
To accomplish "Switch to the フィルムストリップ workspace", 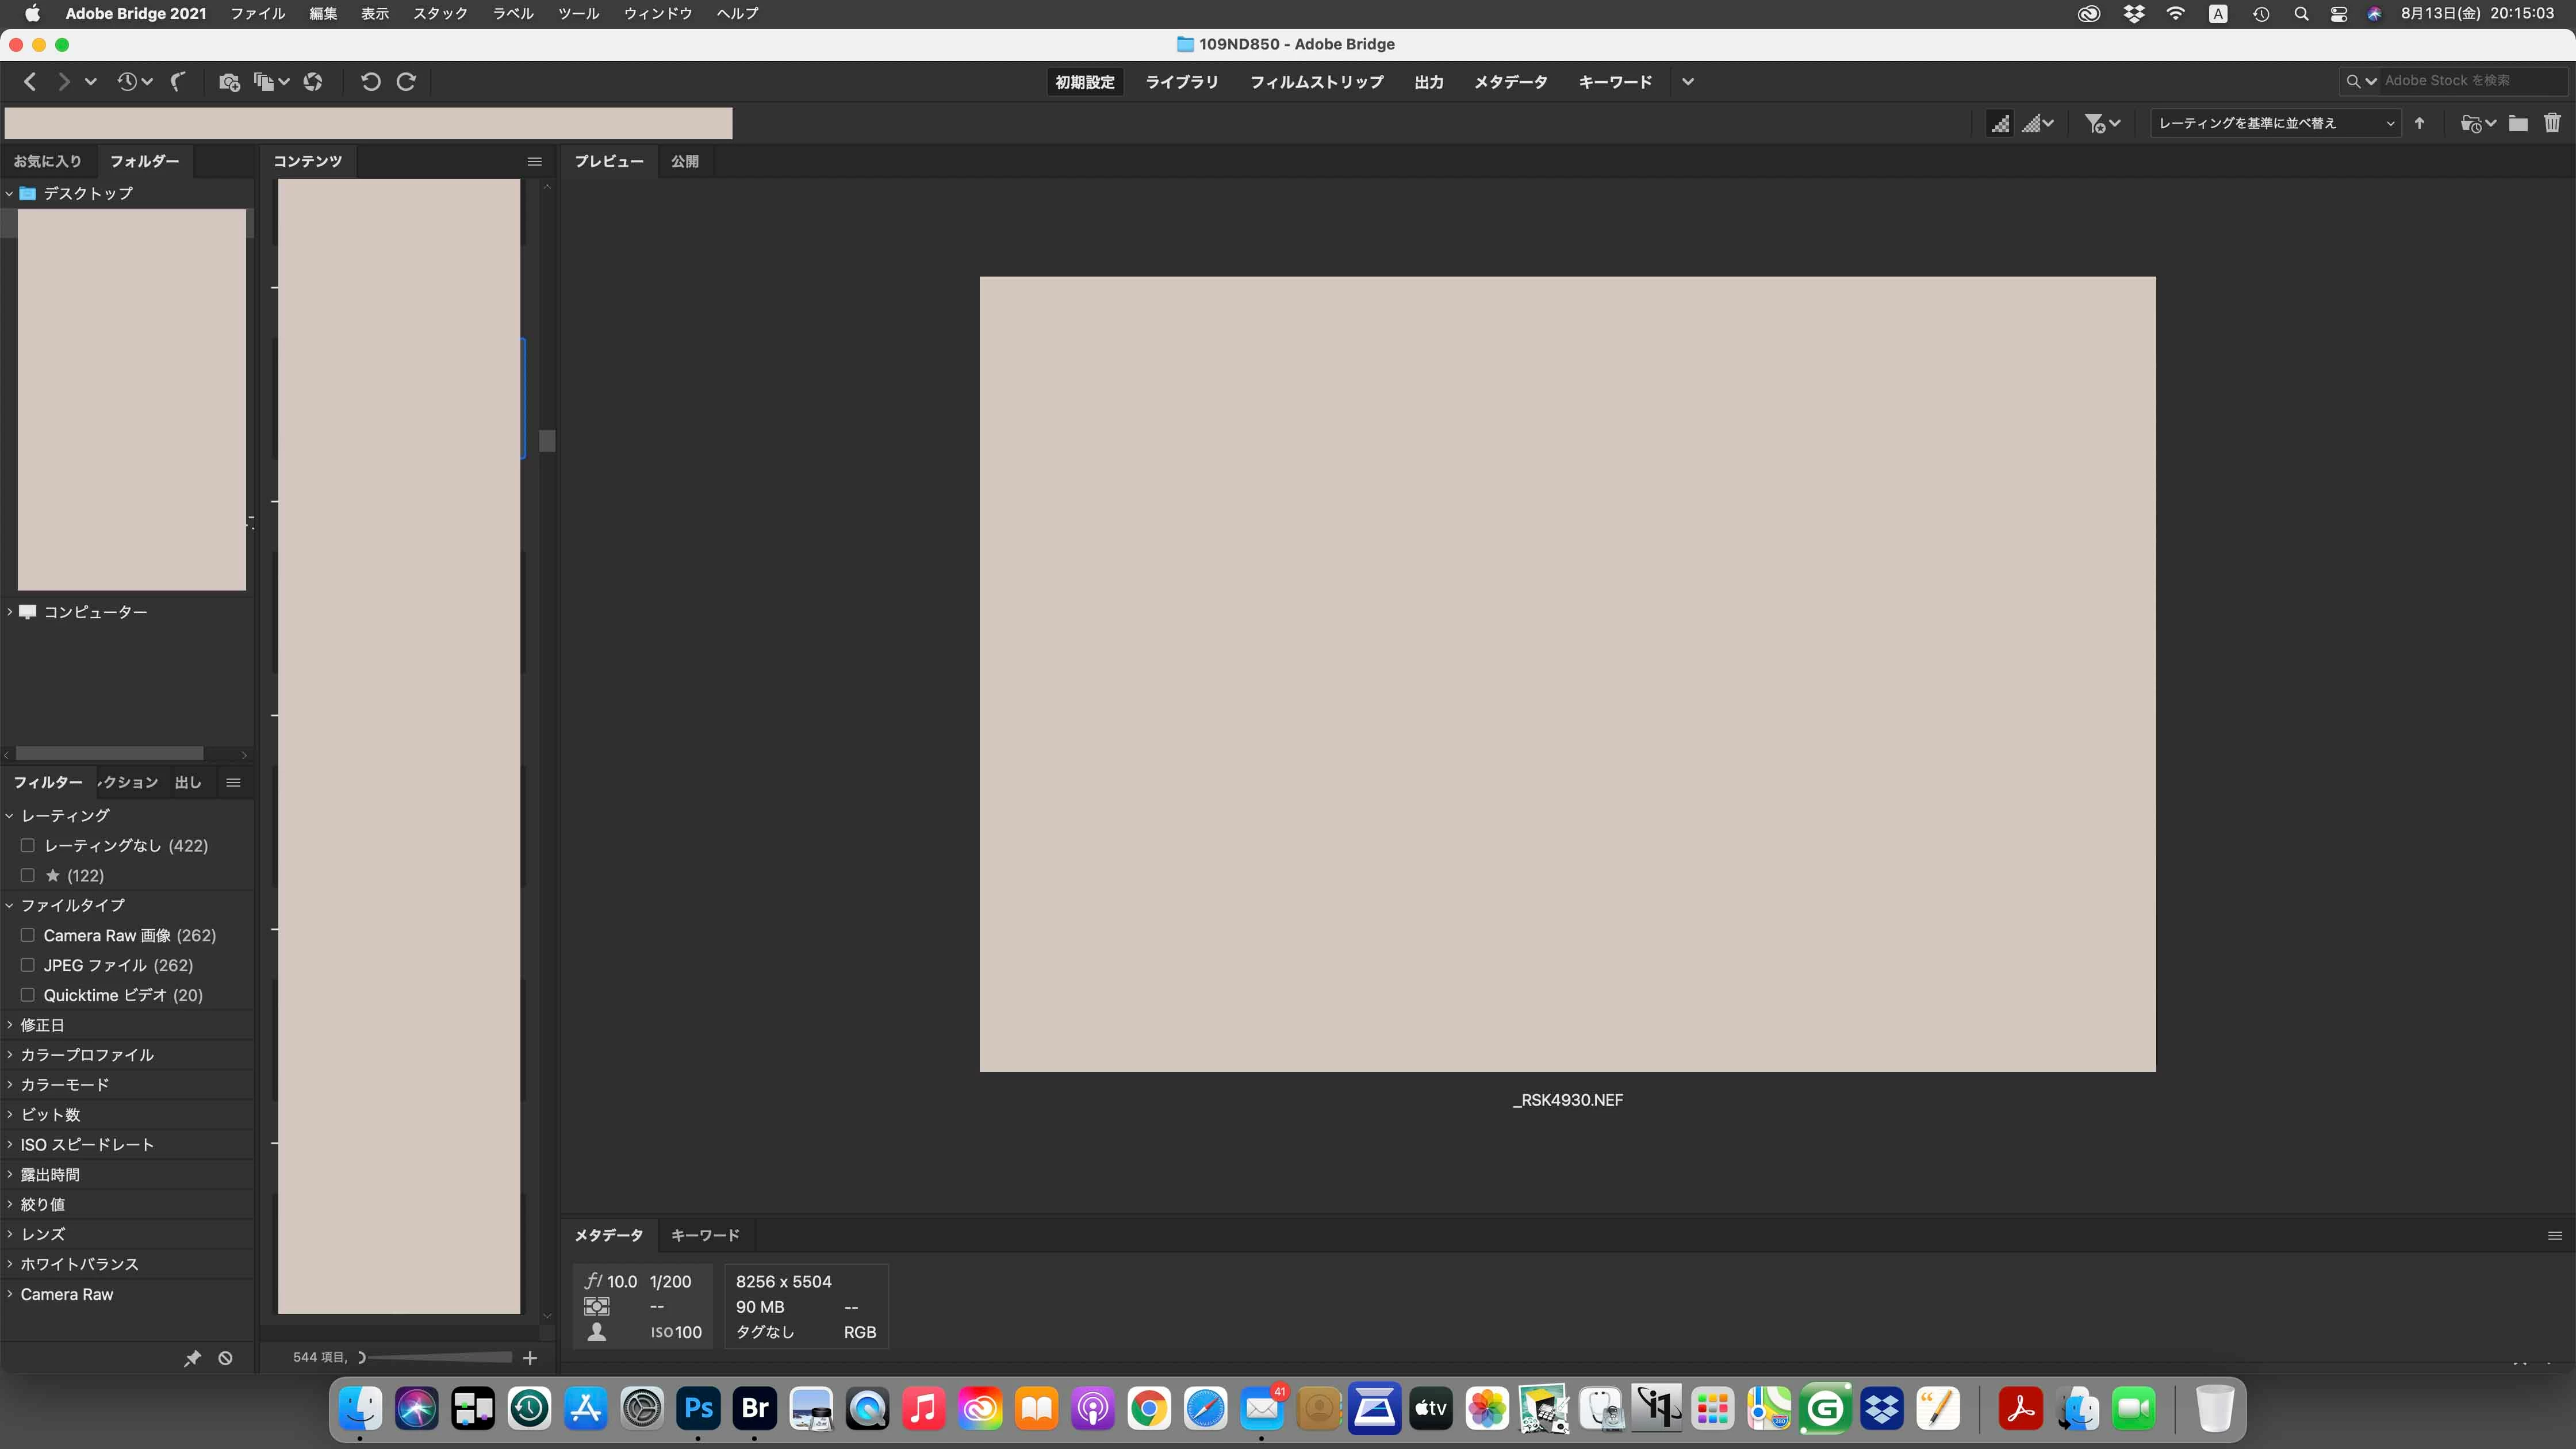I will [1316, 82].
